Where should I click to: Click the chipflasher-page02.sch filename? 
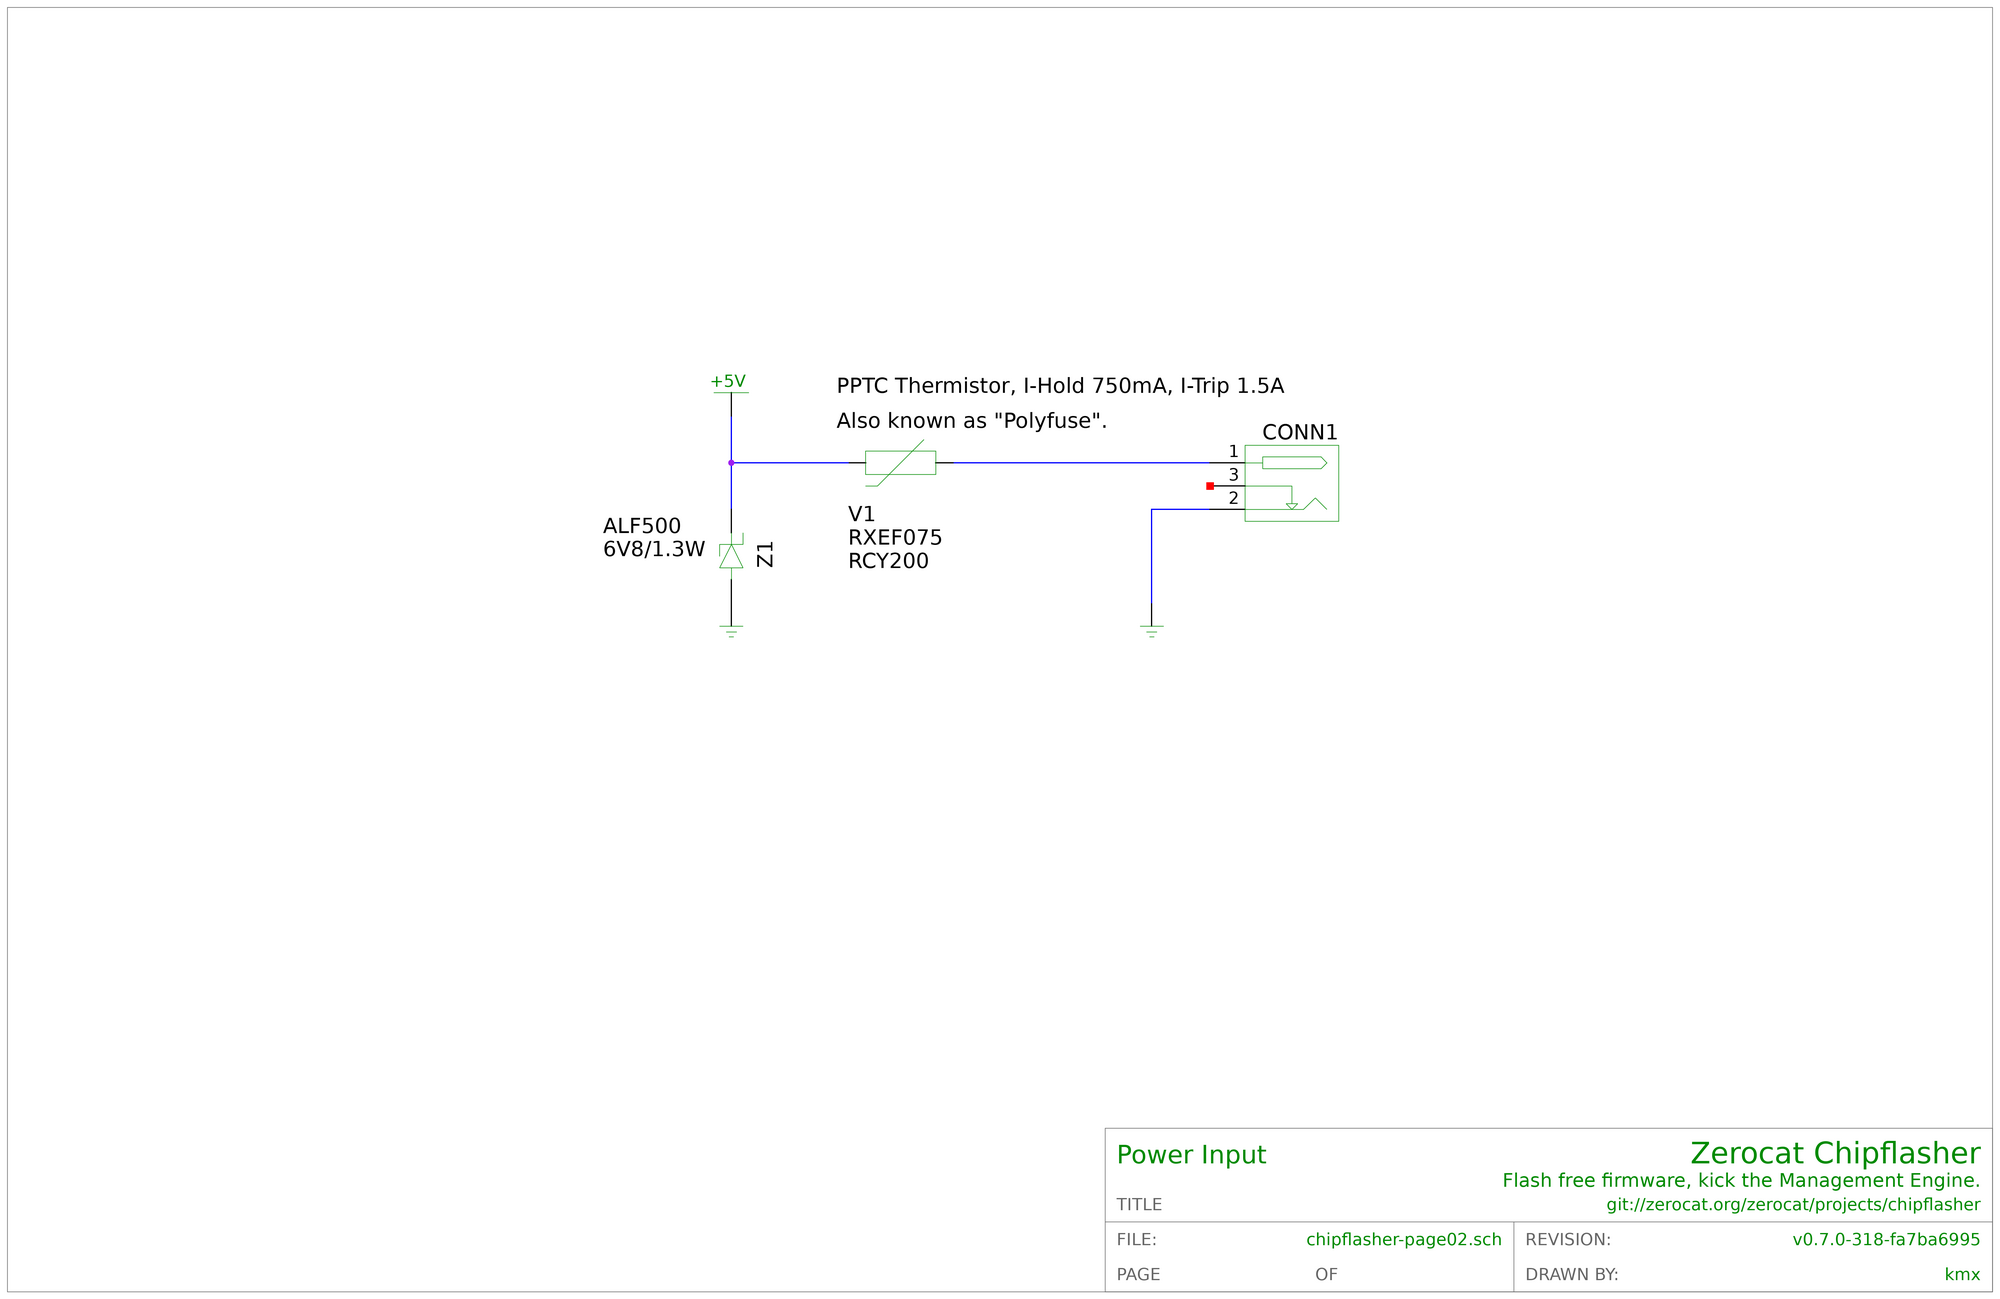pos(1404,1240)
